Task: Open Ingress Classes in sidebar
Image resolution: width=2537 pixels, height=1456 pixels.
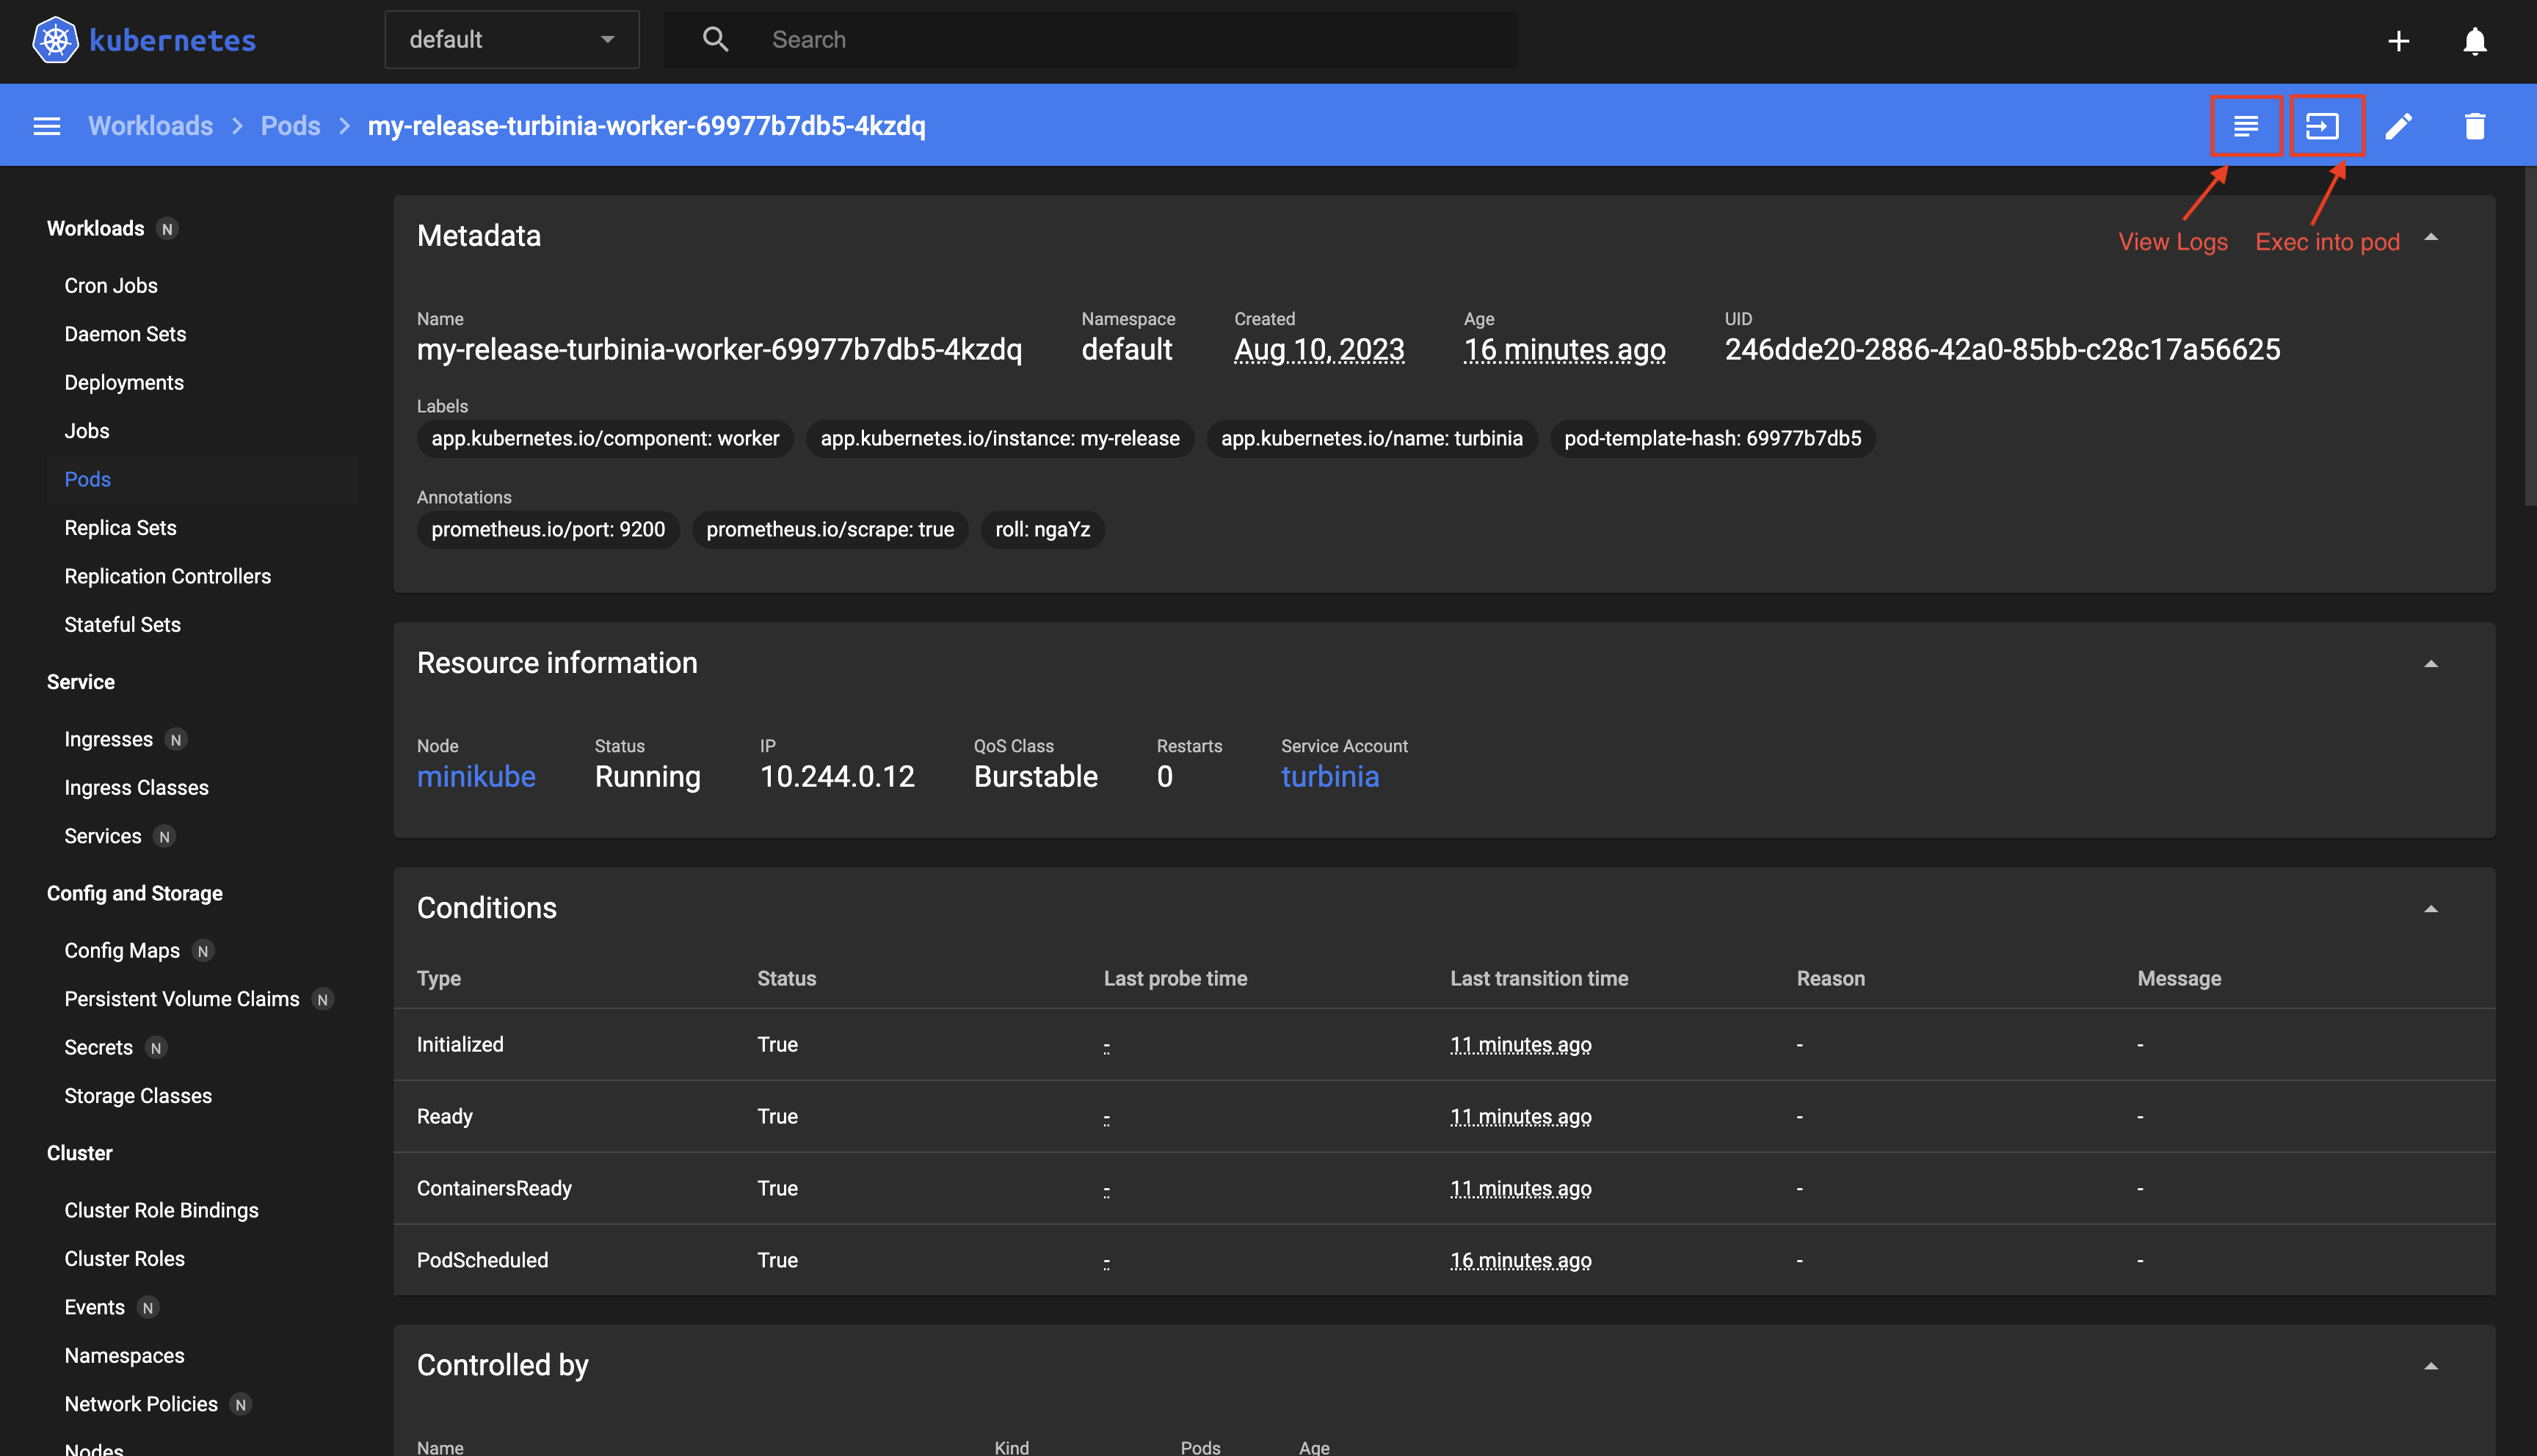Action: pyautogui.click(x=136, y=788)
